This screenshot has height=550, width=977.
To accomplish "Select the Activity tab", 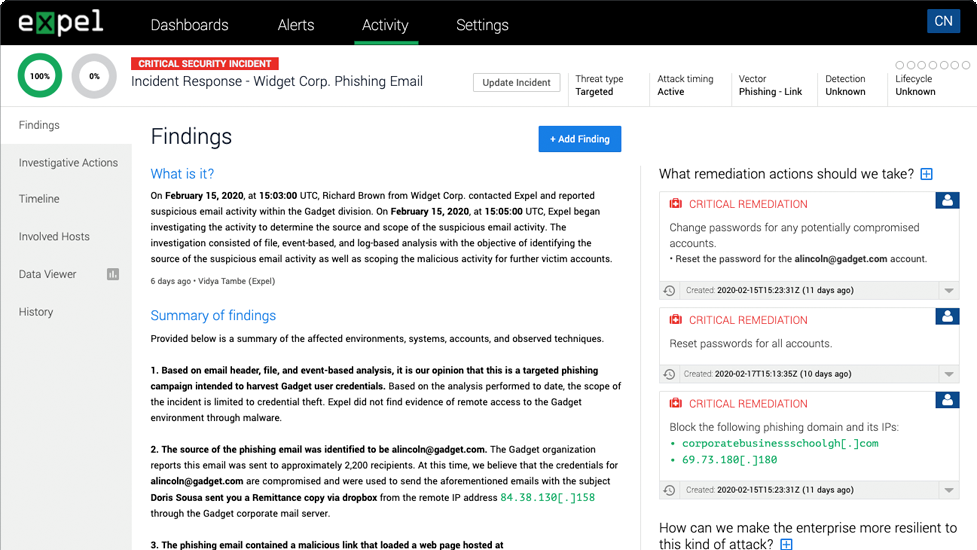I will pos(385,25).
